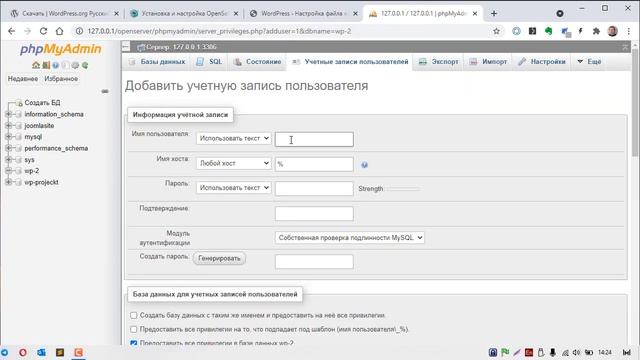
Task: Open the phpMyAdmin documentation blue question icon
Action: click(x=56, y=65)
